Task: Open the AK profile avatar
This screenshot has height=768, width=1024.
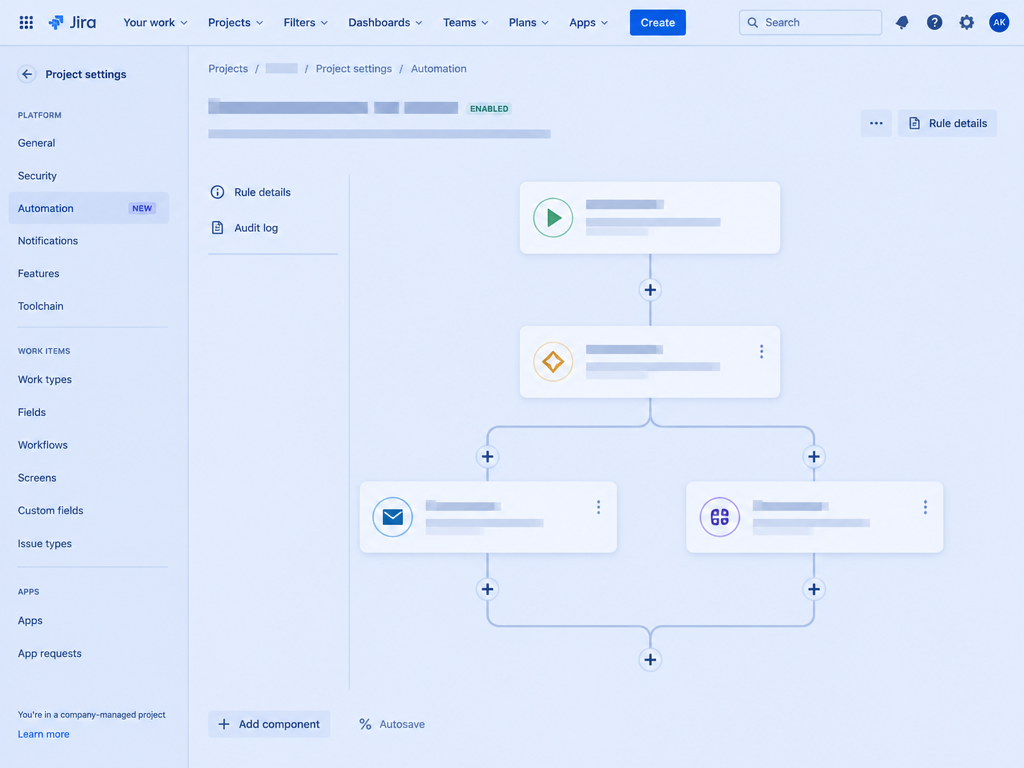Action: (x=999, y=23)
